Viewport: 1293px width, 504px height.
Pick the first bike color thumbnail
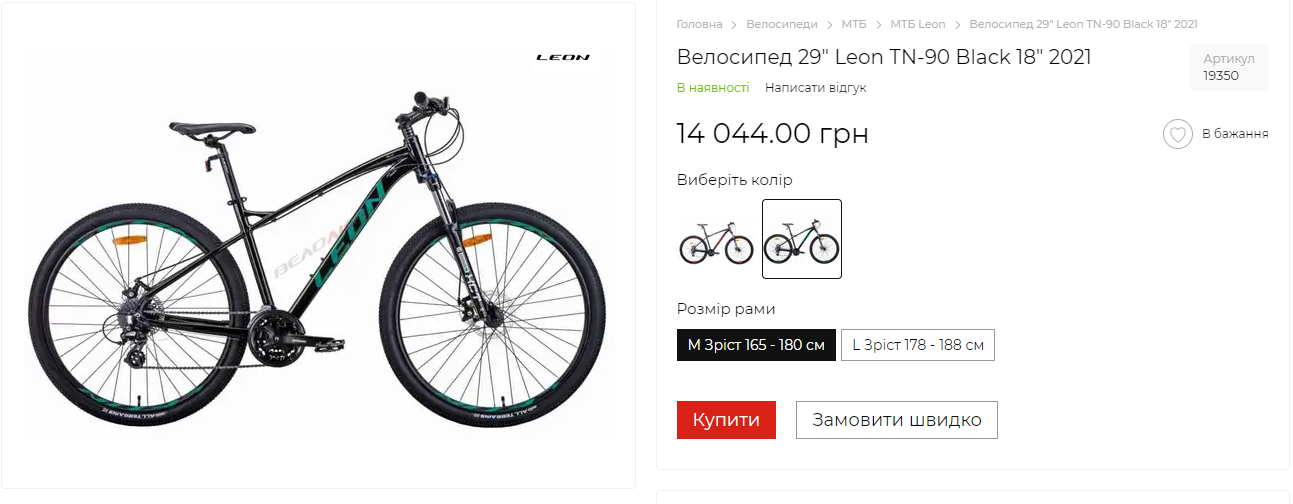tap(716, 240)
